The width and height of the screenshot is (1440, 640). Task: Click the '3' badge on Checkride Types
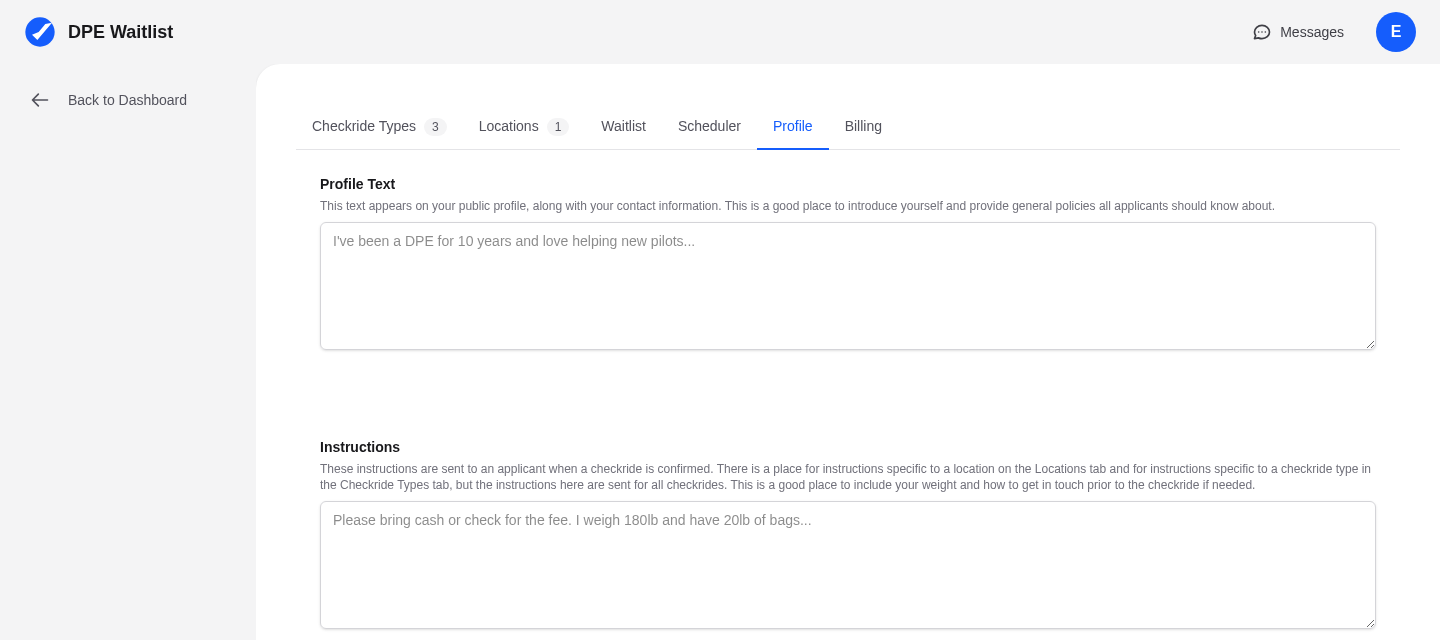[x=435, y=127]
